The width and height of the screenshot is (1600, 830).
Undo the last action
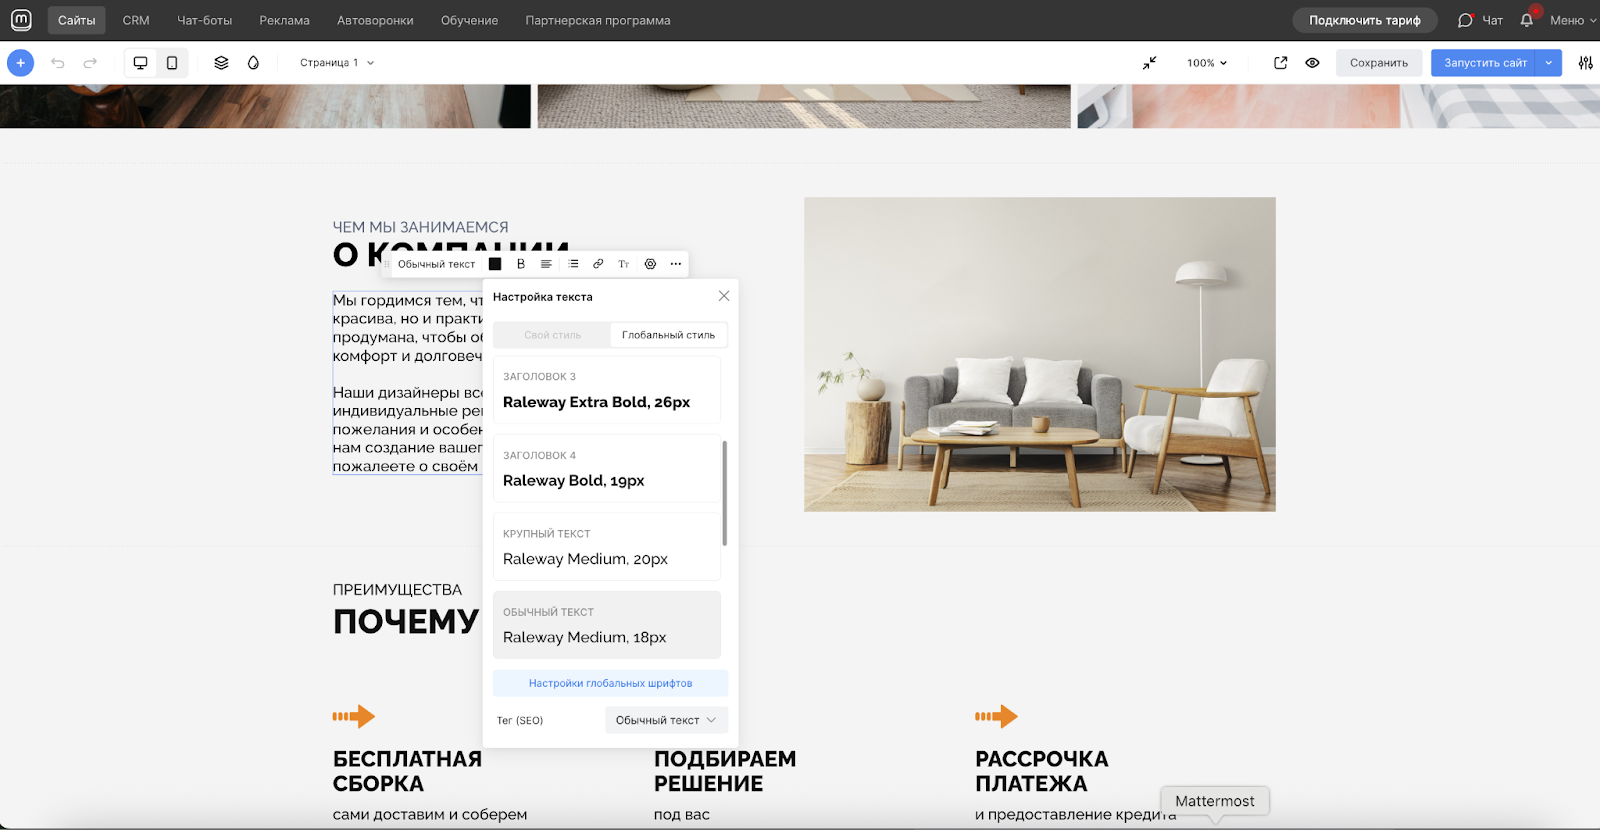point(58,63)
